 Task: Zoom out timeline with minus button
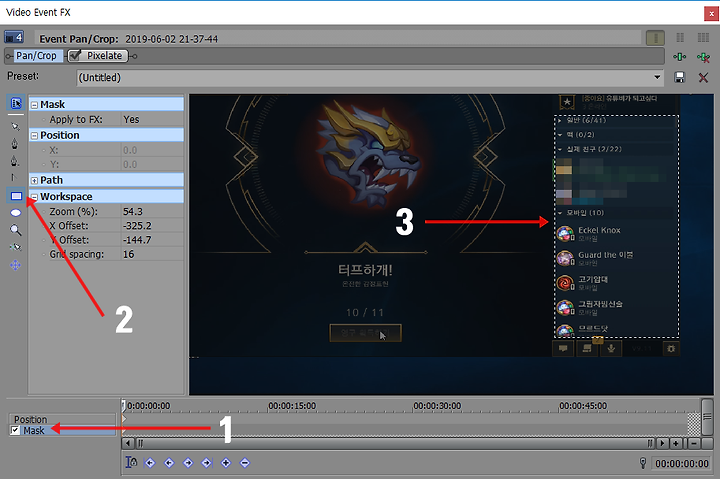(x=694, y=443)
